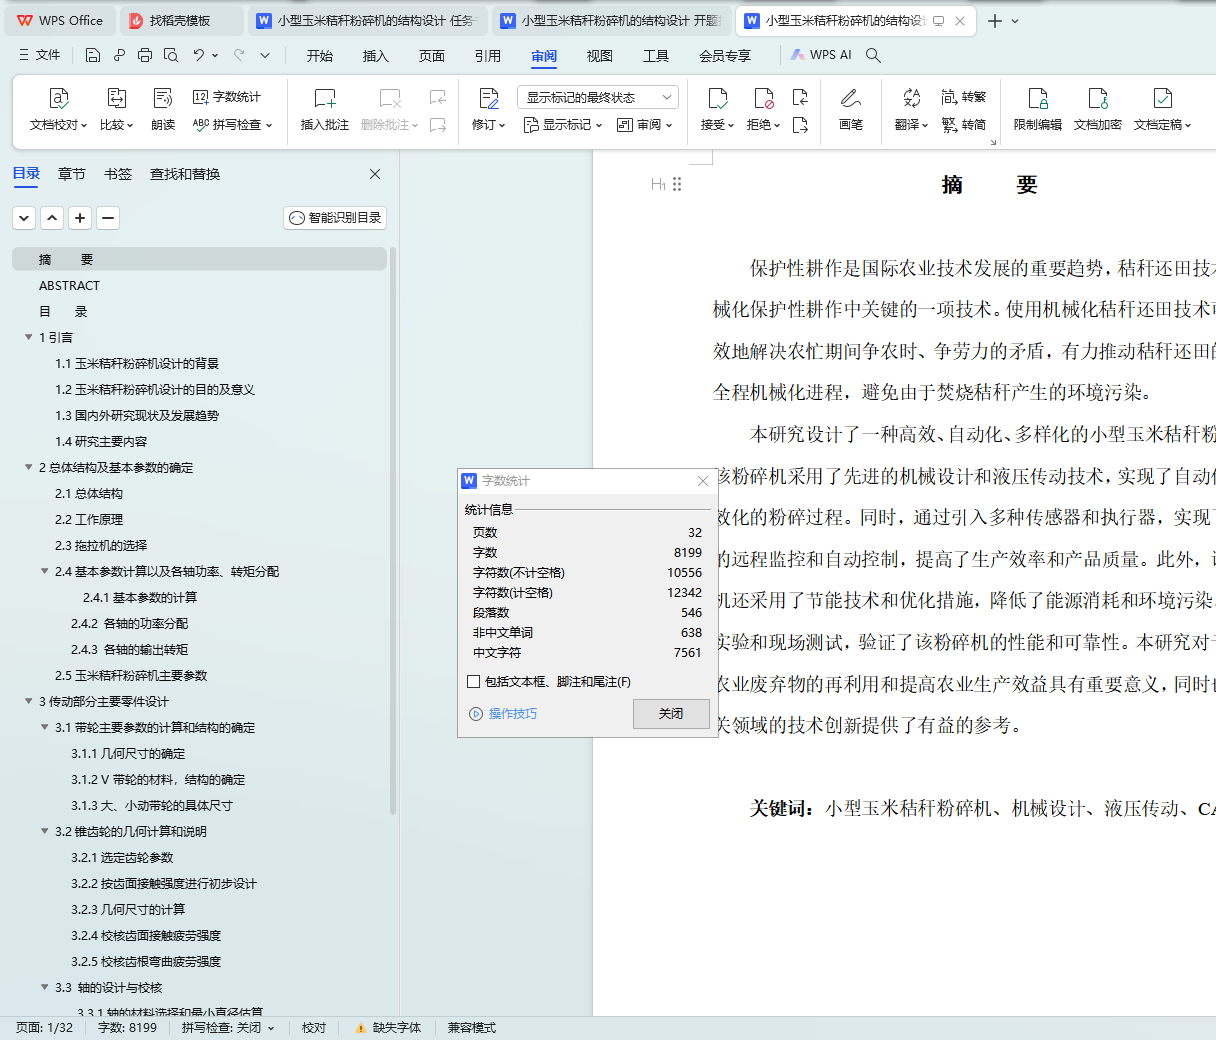Image resolution: width=1216 pixels, height=1040 pixels.
Task: Open the 翻译 translate tool
Action: 911,110
